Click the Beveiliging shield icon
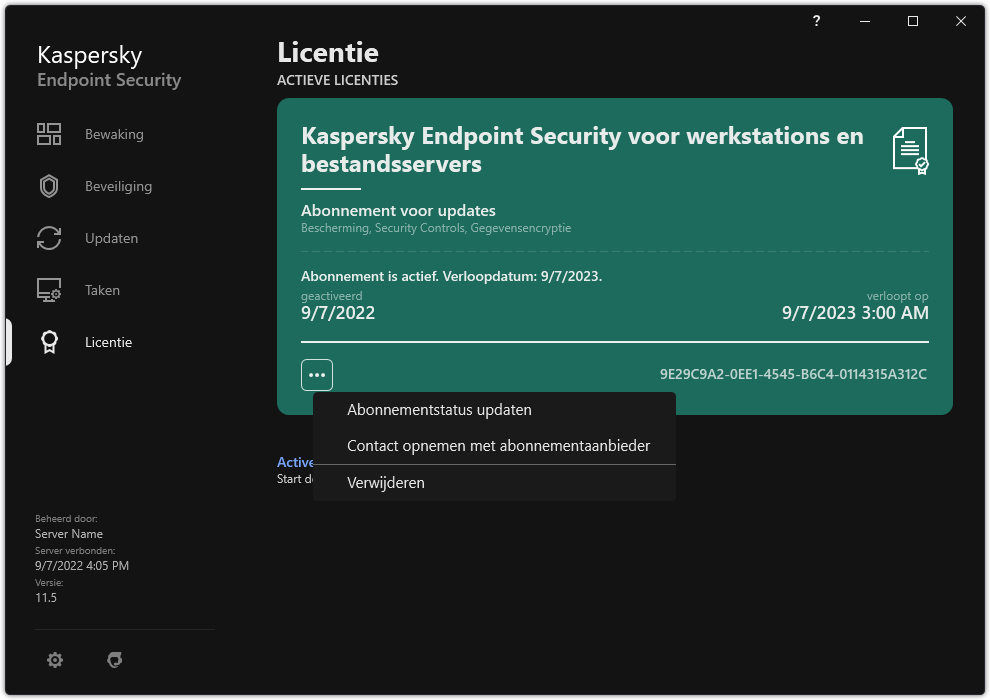Screen dimensions: 990x700 [x=48, y=185]
